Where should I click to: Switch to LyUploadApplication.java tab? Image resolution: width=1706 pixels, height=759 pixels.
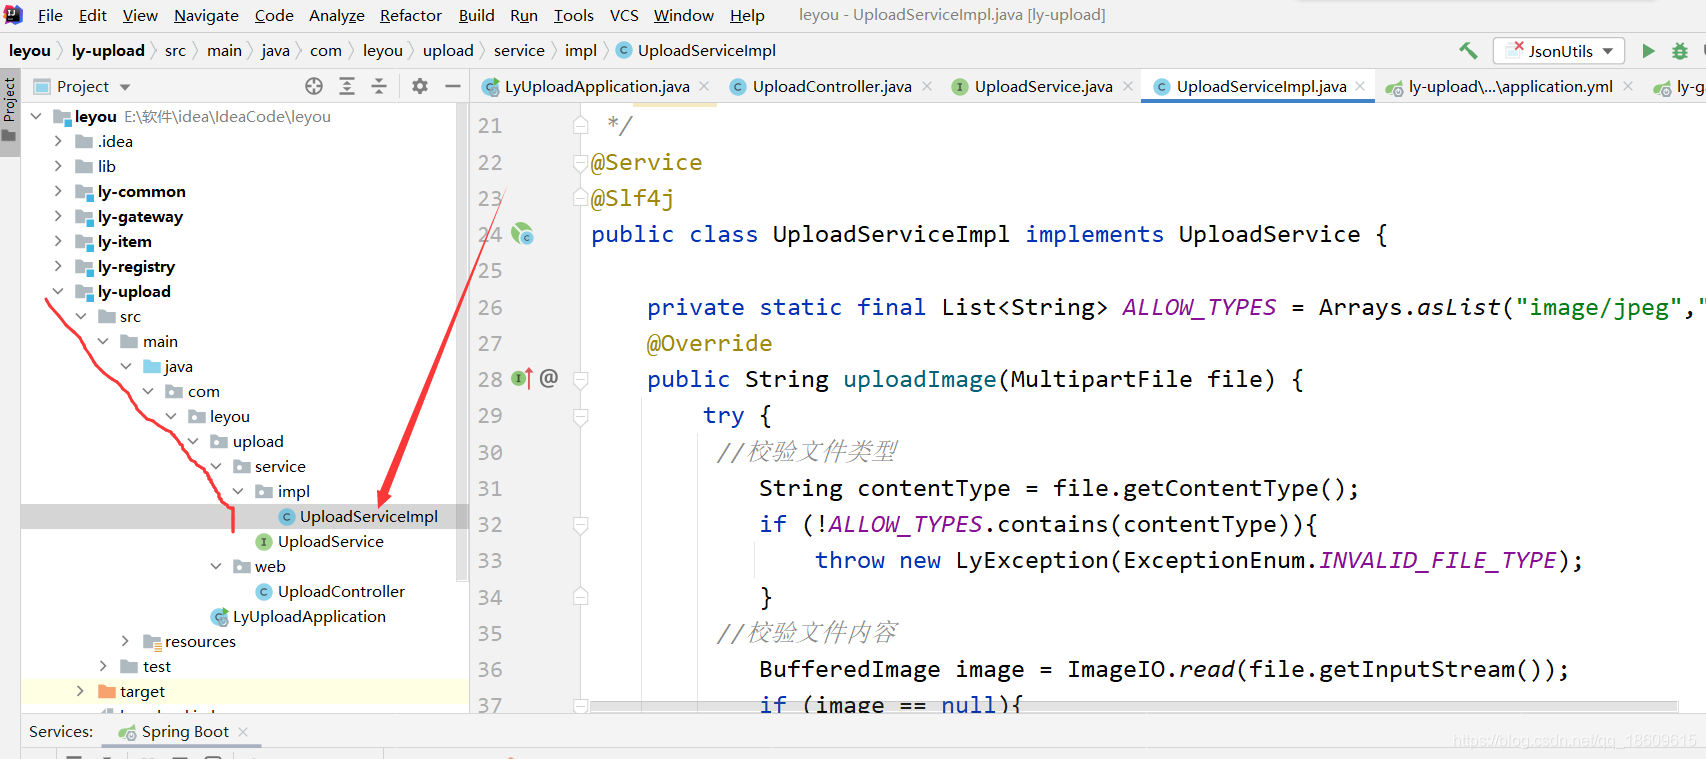[596, 87]
